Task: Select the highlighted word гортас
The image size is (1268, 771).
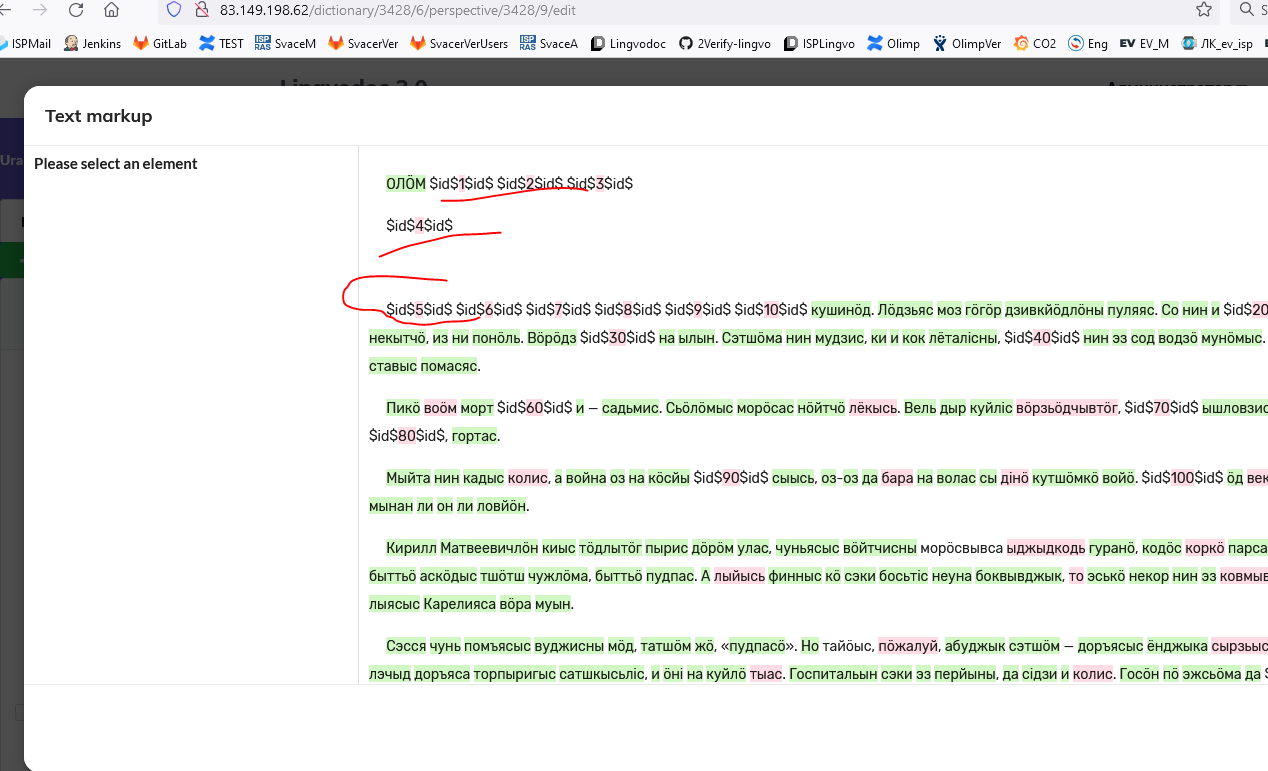Action: pos(475,435)
